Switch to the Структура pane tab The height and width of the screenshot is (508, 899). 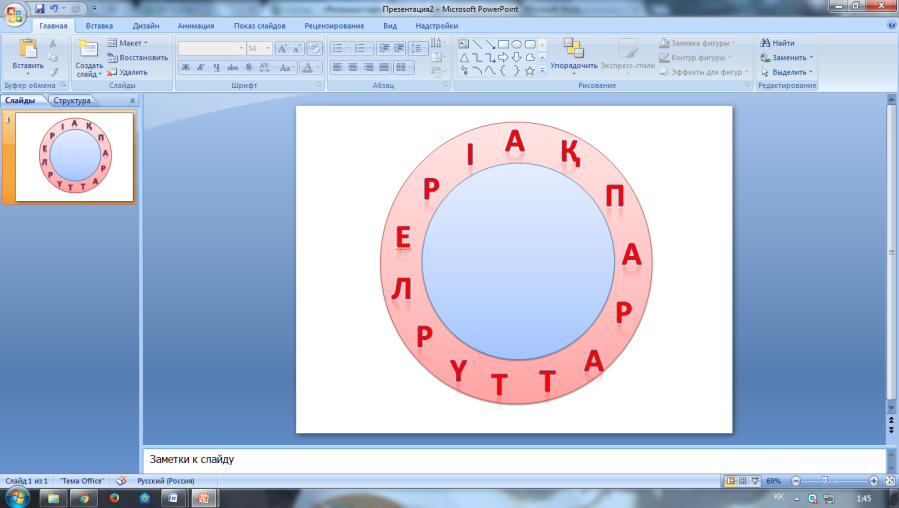(x=73, y=101)
